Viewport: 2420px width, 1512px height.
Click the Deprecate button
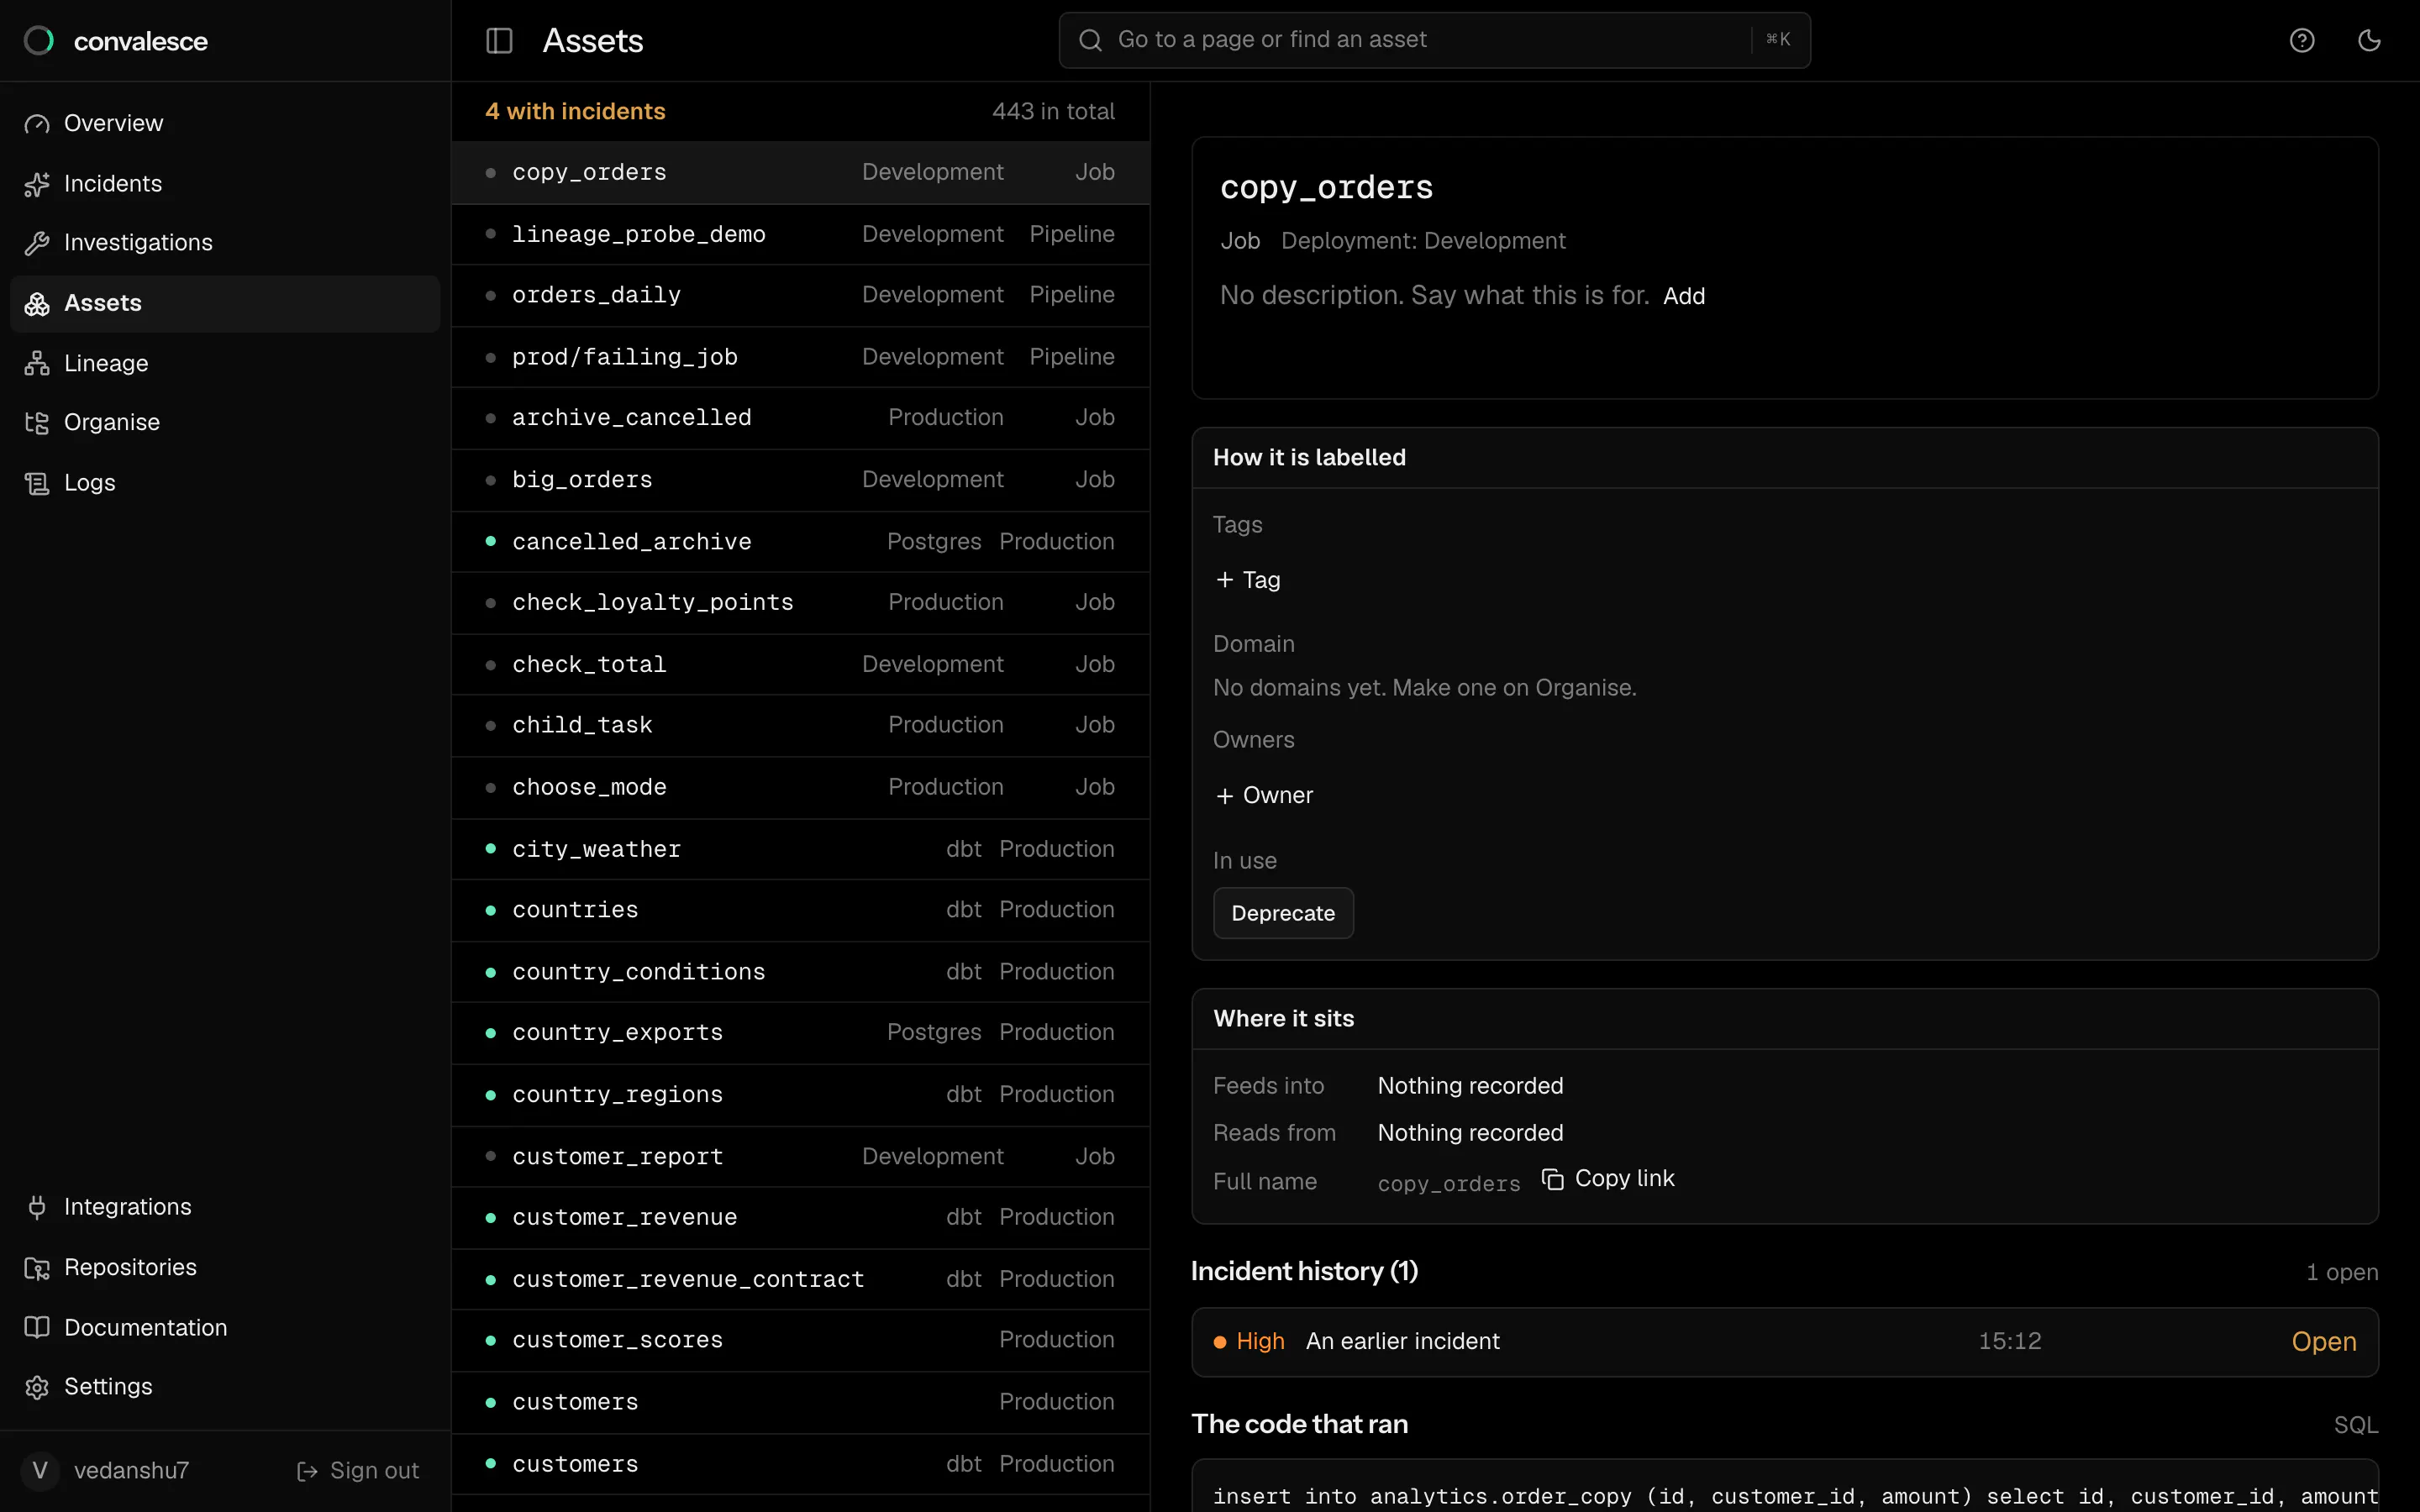pos(1283,913)
